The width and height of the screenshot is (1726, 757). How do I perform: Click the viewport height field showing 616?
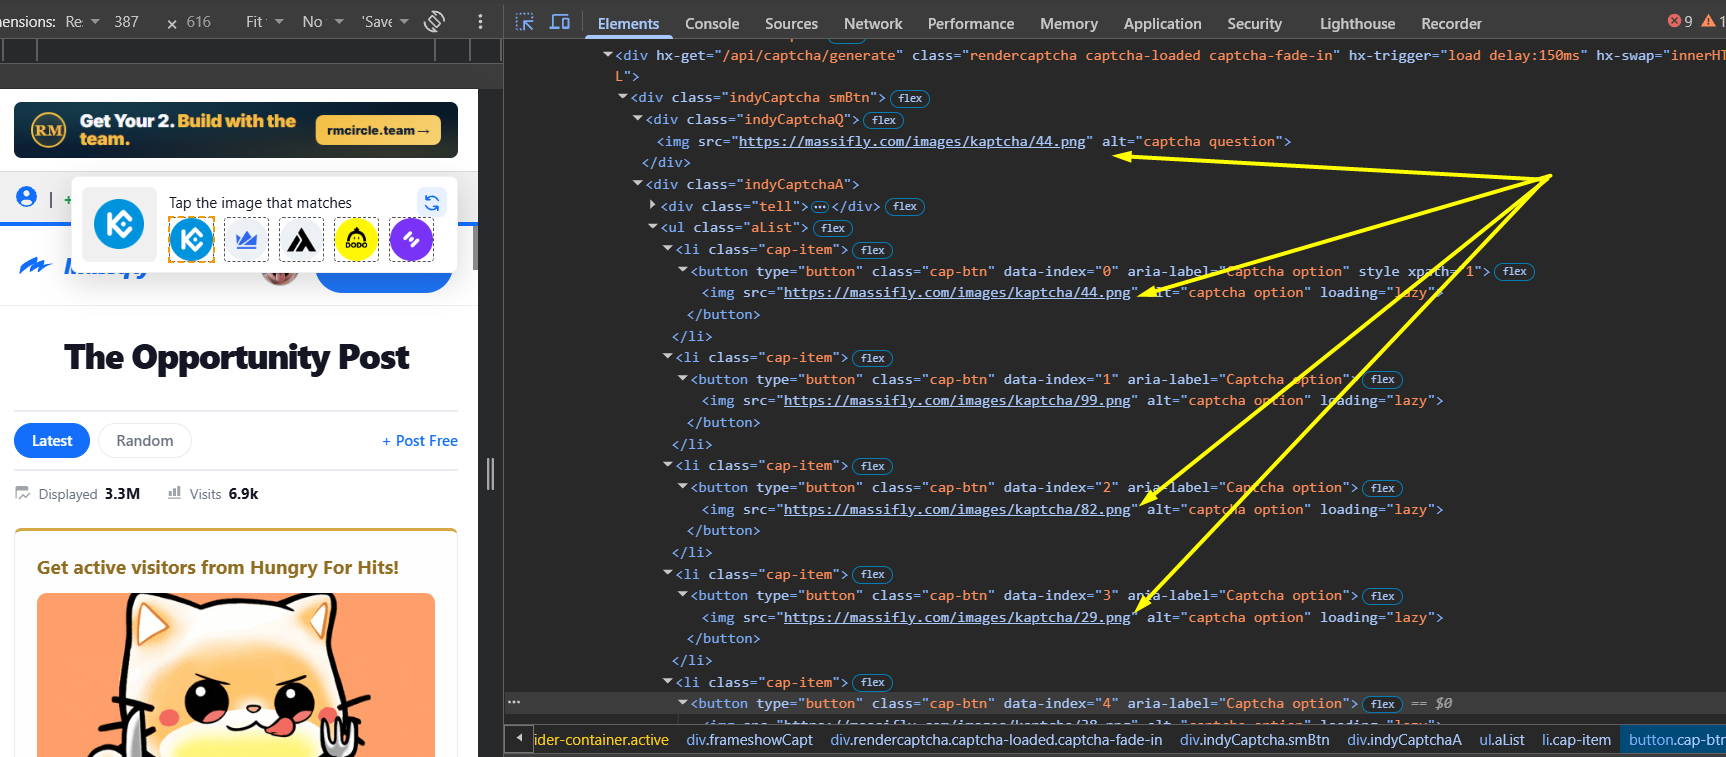pyautogui.click(x=199, y=22)
